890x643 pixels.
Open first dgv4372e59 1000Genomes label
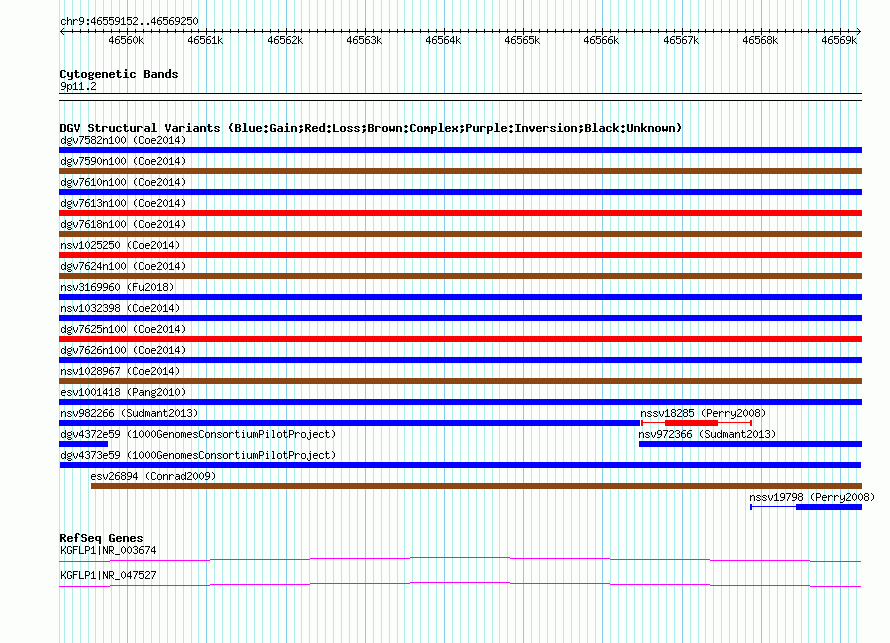tap(198, 434)
